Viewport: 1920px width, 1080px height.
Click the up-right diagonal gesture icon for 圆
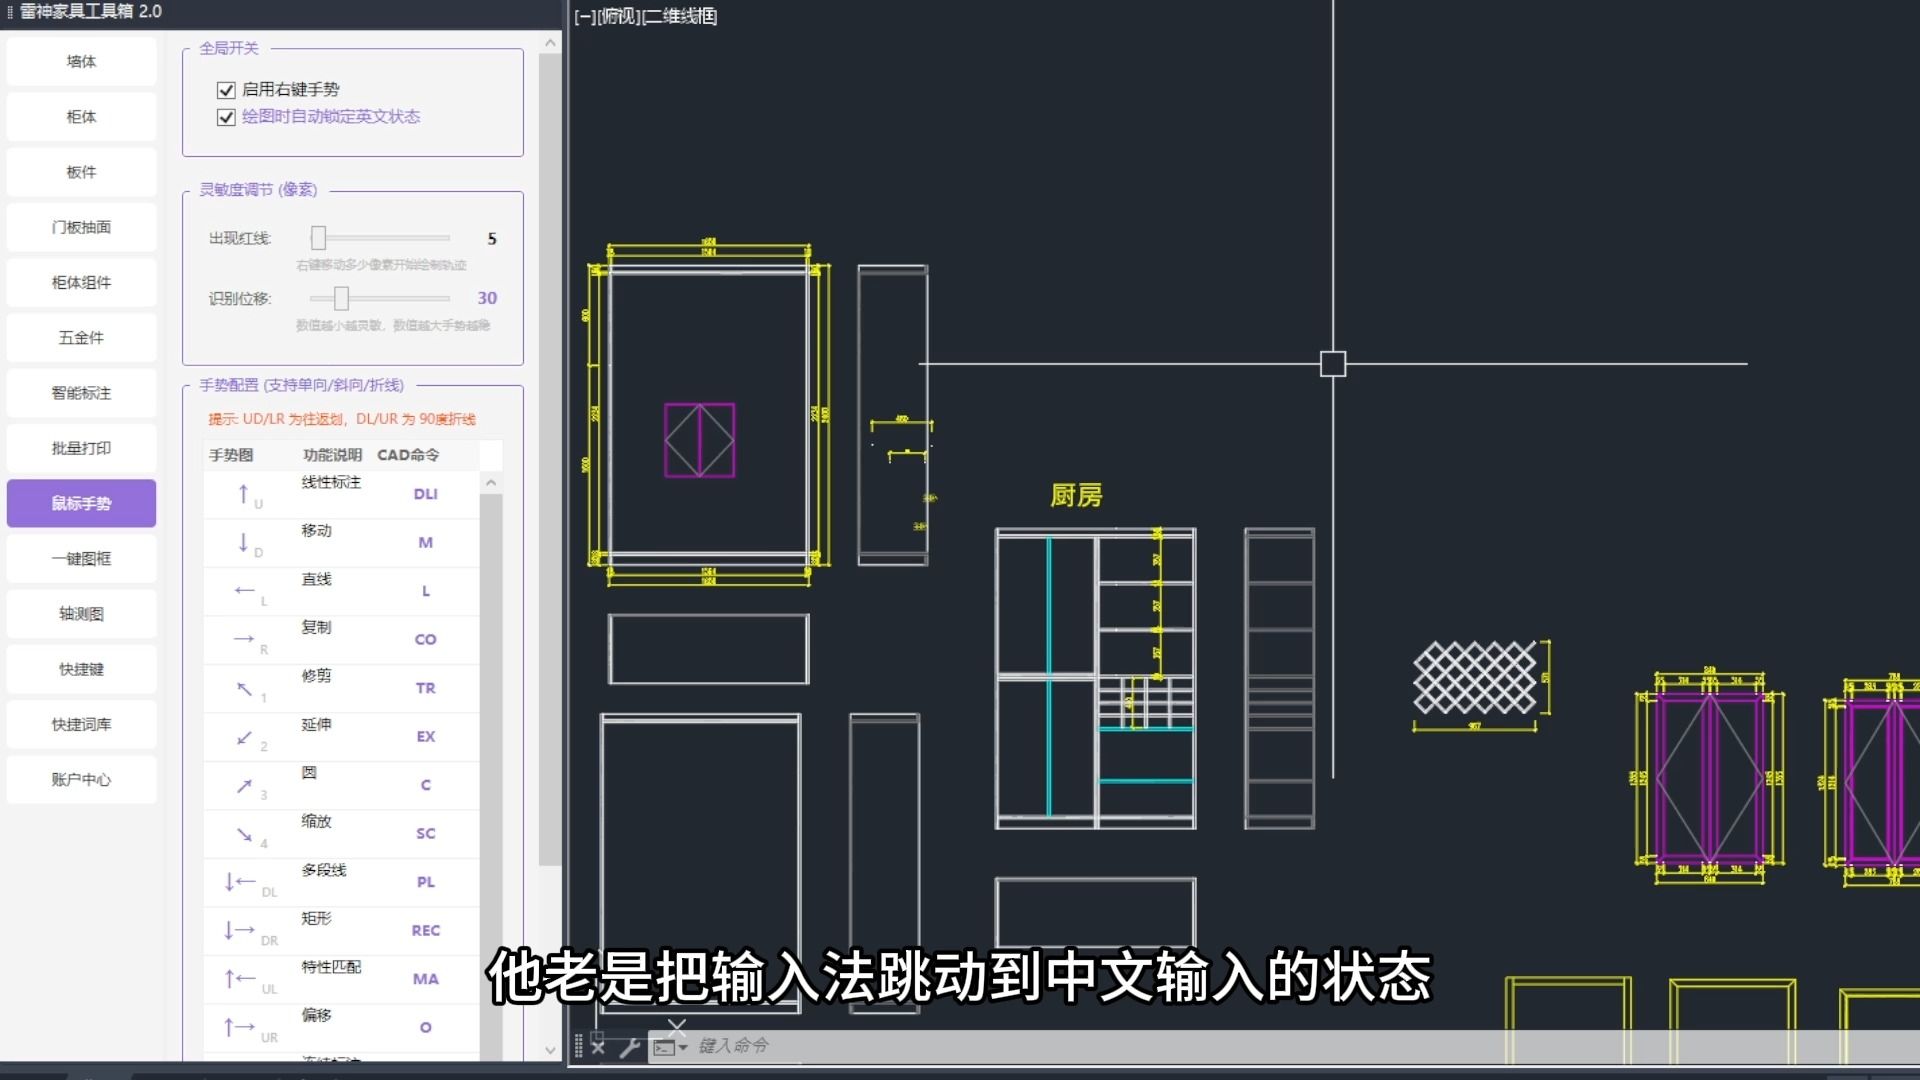coord(244,786)
